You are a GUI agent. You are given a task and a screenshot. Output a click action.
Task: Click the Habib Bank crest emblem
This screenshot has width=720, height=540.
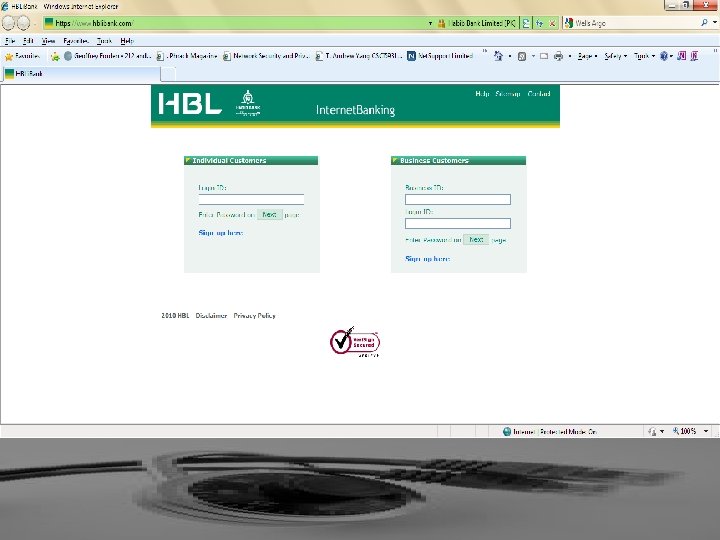point(248,103)
